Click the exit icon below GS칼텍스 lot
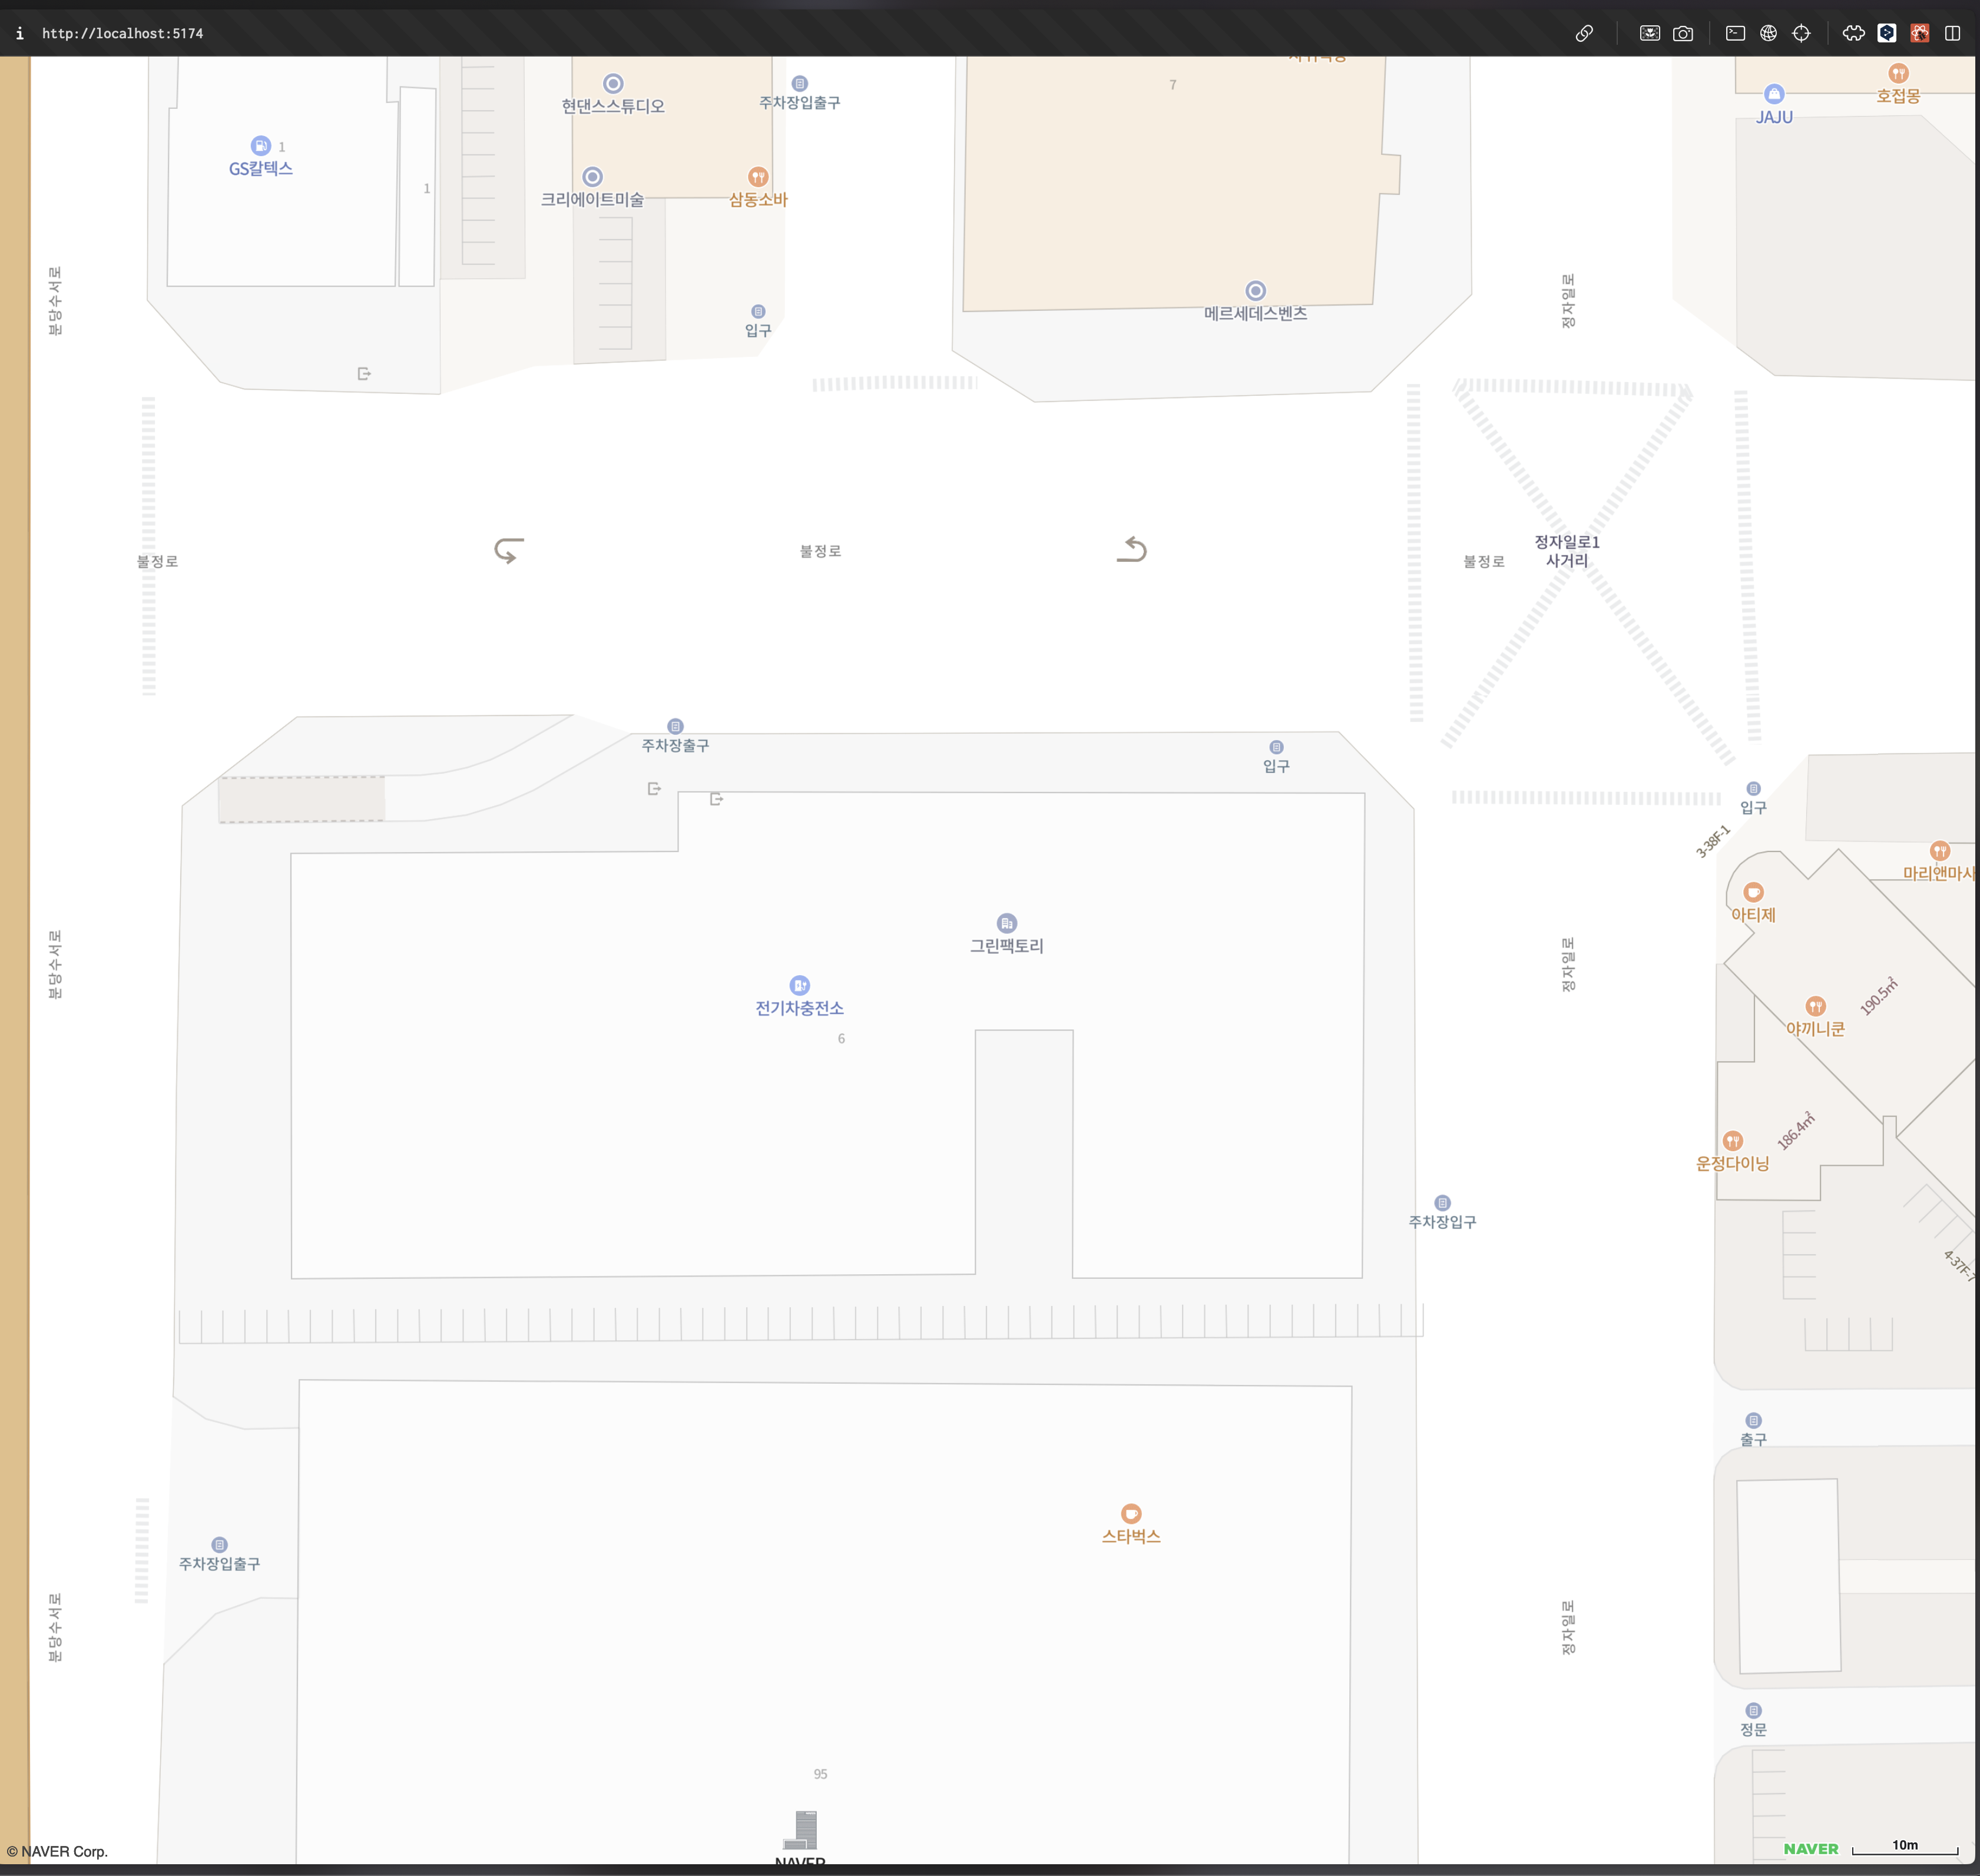This screenshot has width=1980, height=1876. click(364, 374)
